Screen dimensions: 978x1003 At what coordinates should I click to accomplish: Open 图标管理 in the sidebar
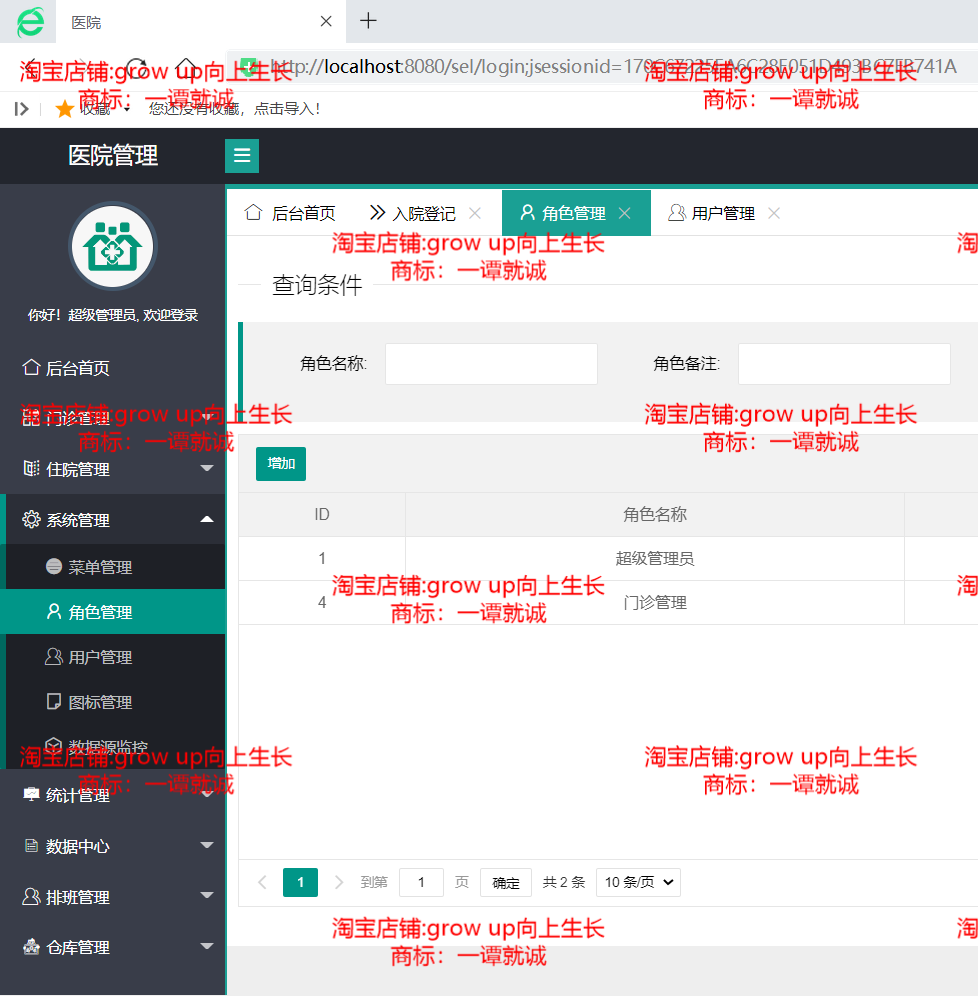[x=51, y=701]
